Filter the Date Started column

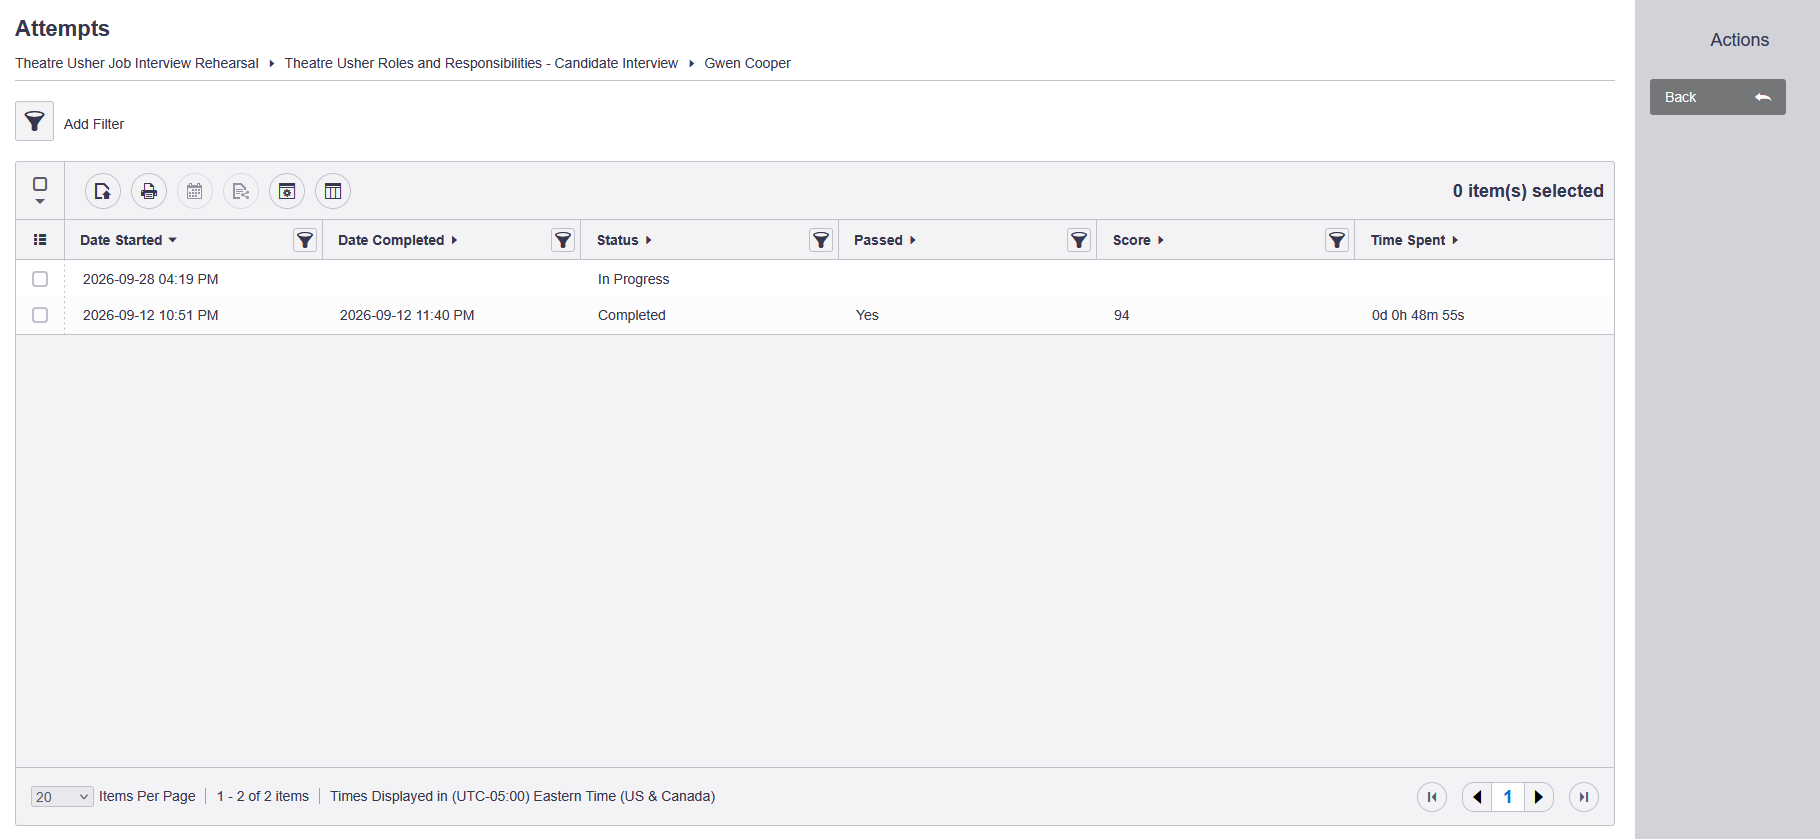(x=305, y=240)
